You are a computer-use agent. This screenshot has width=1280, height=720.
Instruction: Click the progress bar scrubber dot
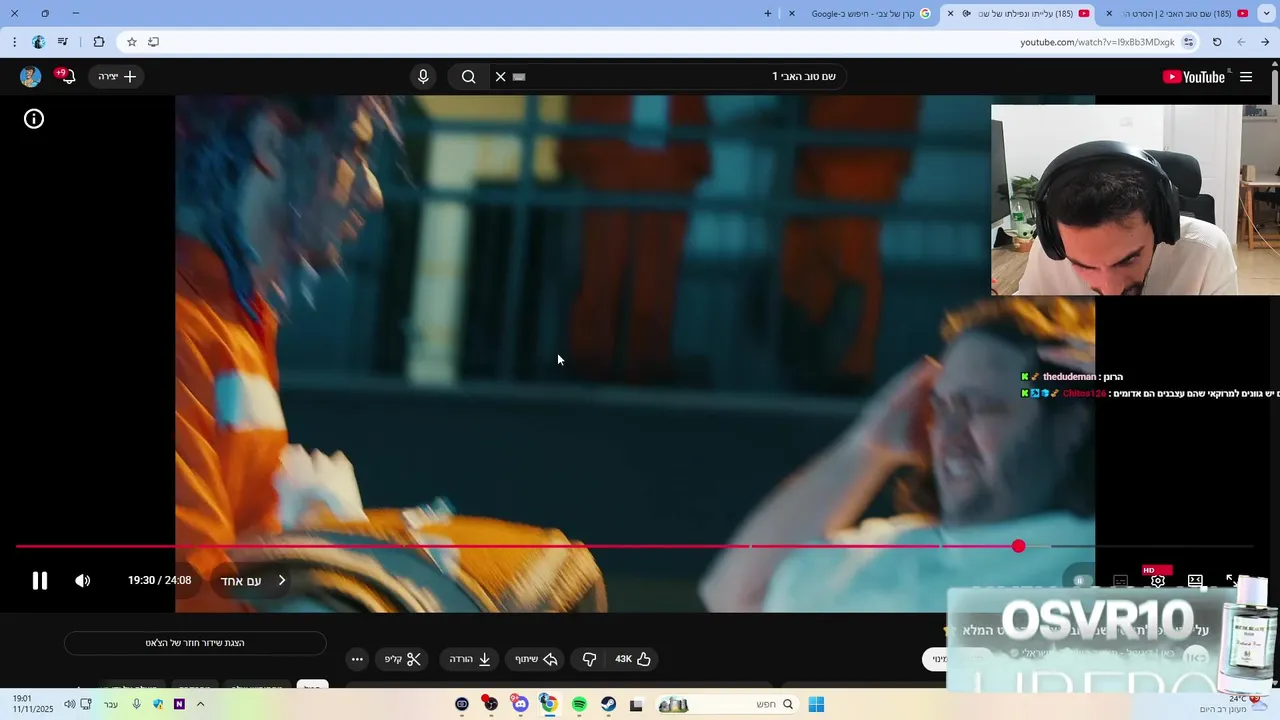[1018, 546]
